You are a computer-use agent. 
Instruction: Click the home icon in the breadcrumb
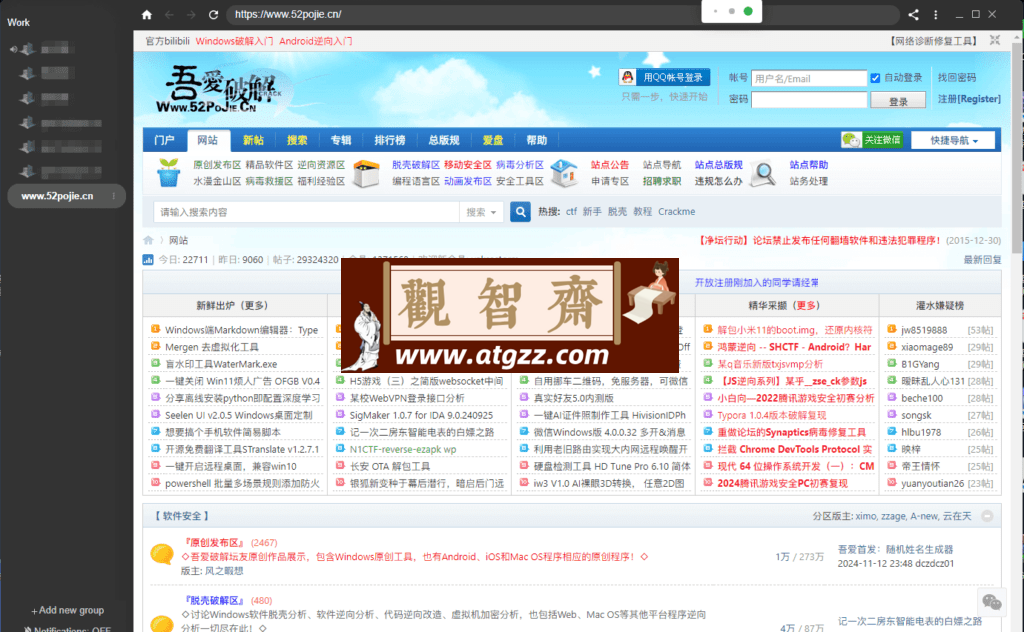pos(148,240)
